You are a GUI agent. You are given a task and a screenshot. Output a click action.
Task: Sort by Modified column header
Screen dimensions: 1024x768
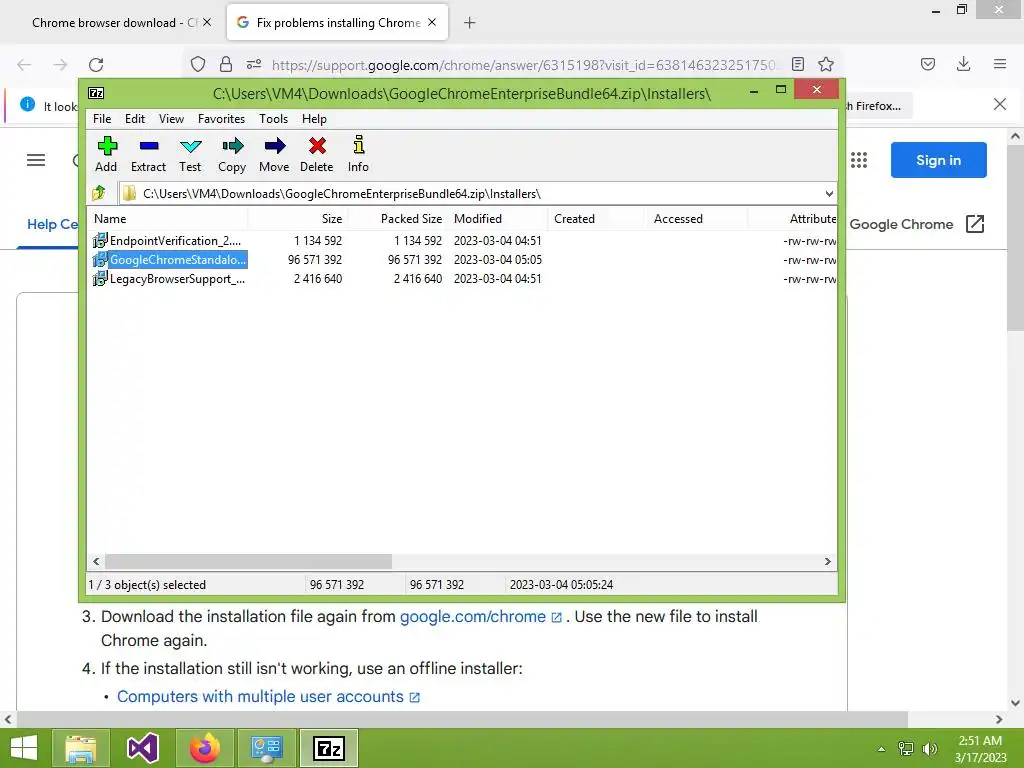[498, 219]
